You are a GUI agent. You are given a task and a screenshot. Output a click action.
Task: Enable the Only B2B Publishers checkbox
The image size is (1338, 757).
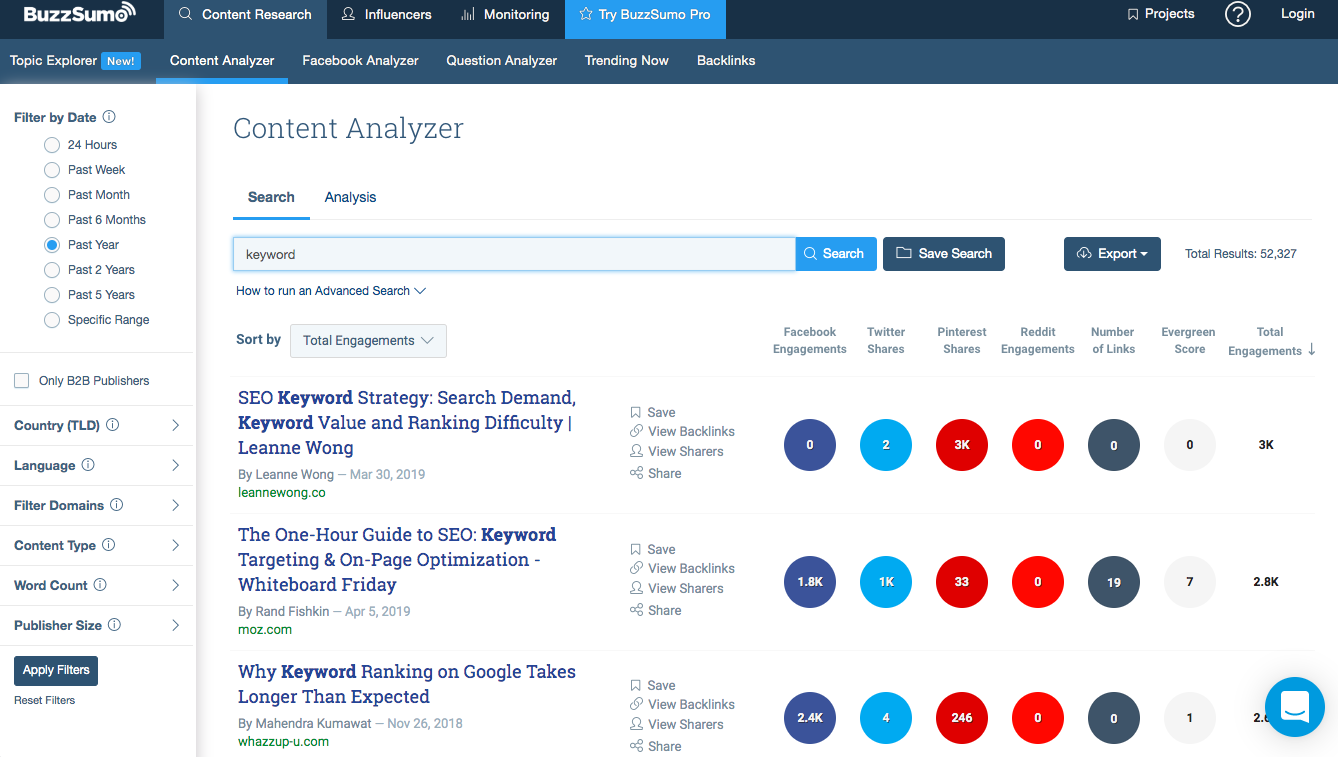[x=21, y=381]
